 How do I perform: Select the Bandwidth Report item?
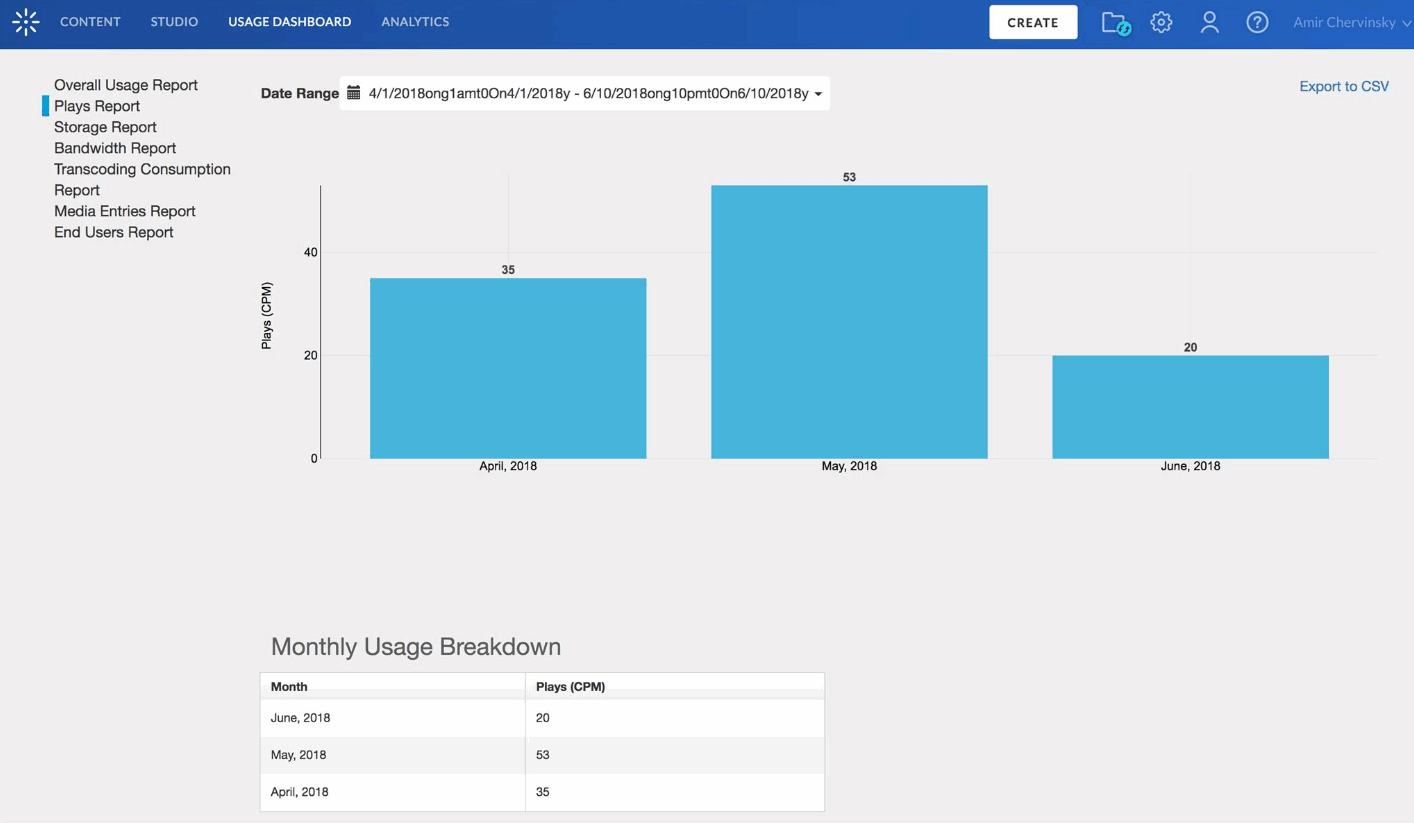(x=115, y=148)
